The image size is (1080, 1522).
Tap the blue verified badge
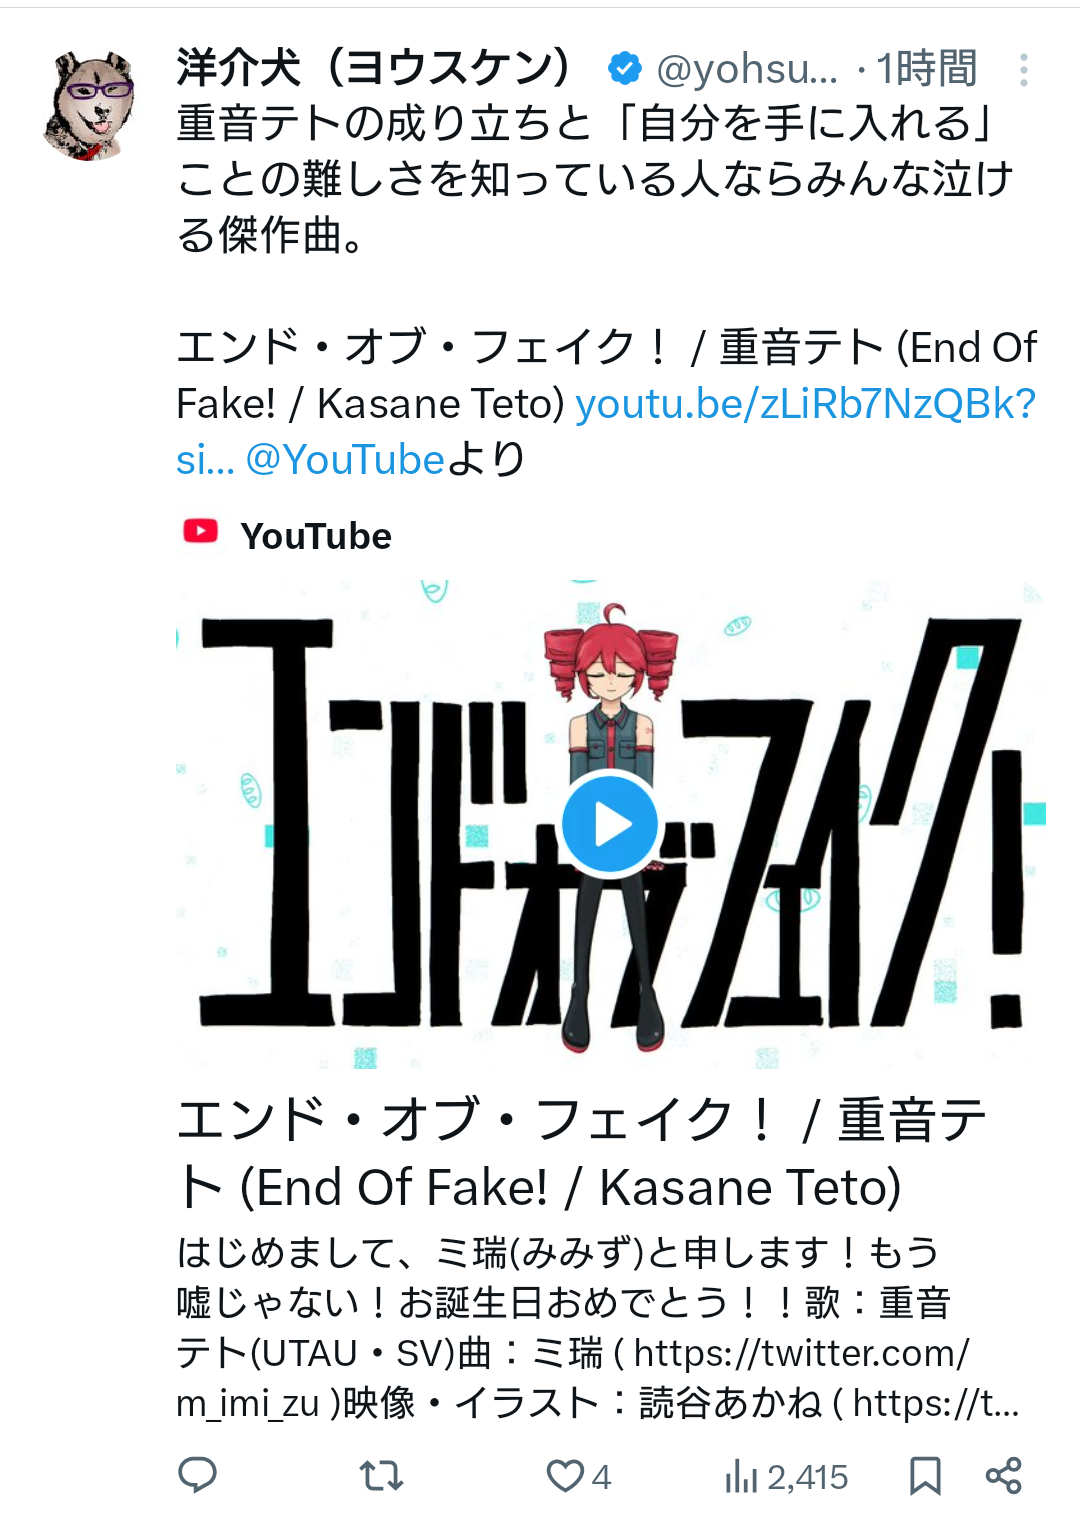click(625, 69)
